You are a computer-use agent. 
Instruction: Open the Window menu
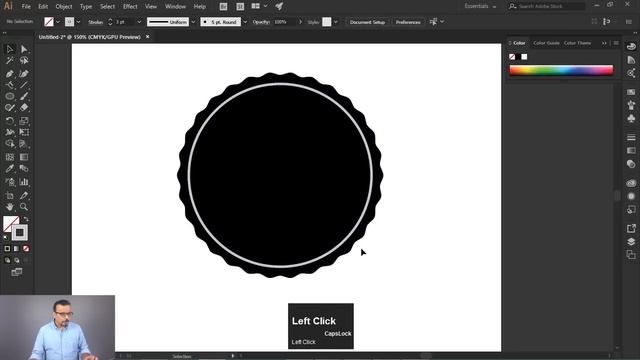click(175, 7)
